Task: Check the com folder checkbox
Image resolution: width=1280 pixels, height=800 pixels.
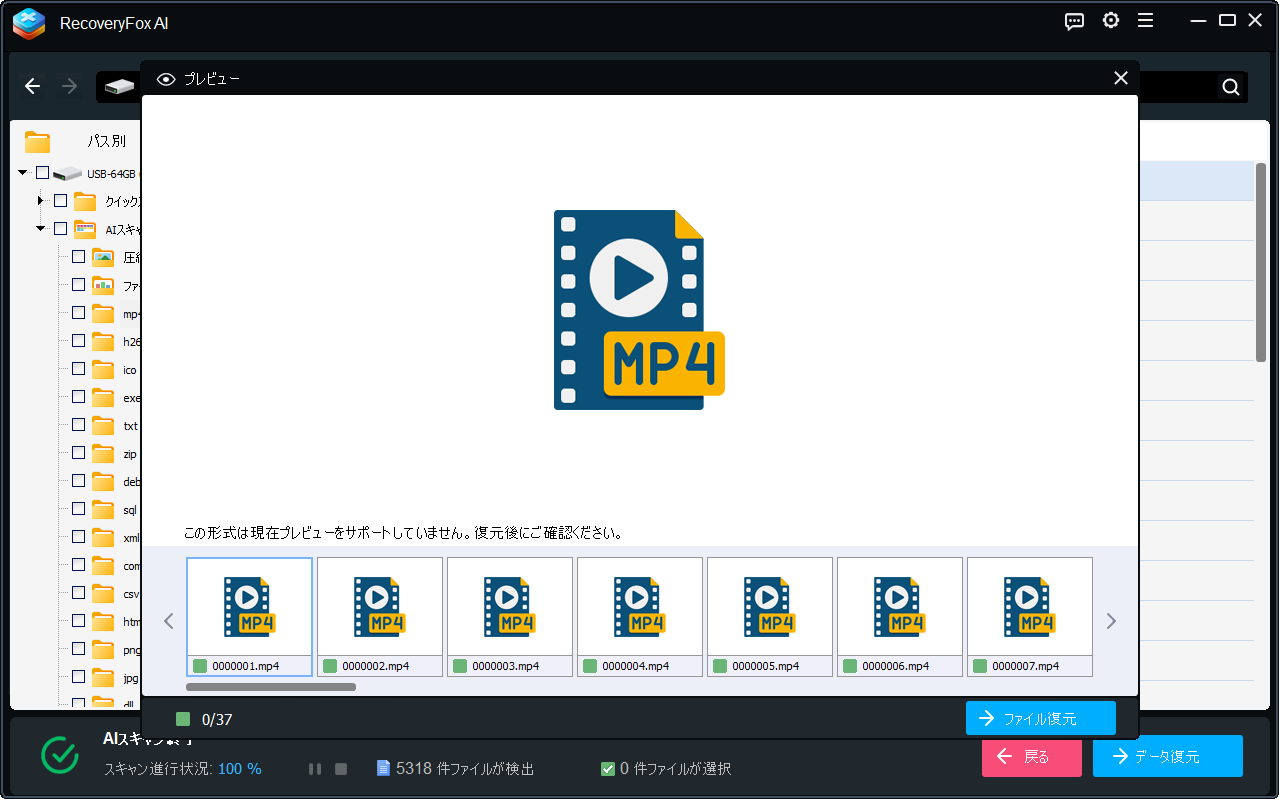Action: click(78, 565)
